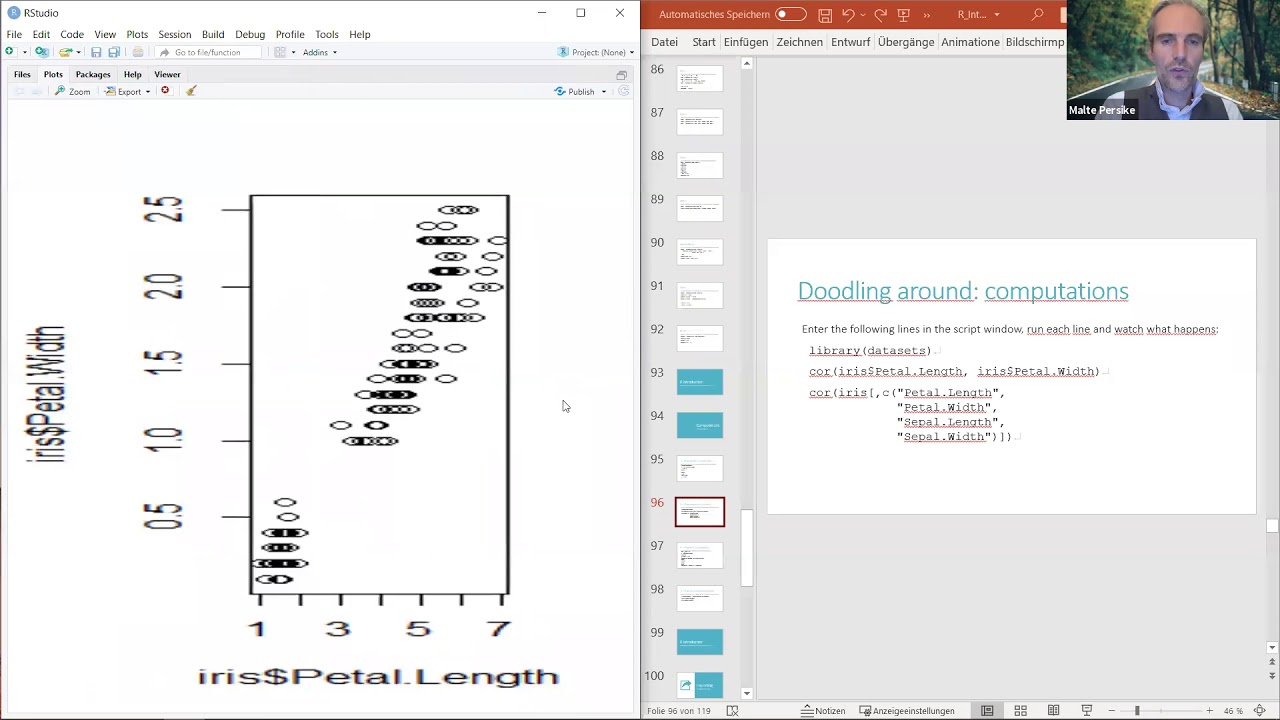Open Datei tab in PowerPoint
This screenshot has height=720, width=1280.
[664, 42]
